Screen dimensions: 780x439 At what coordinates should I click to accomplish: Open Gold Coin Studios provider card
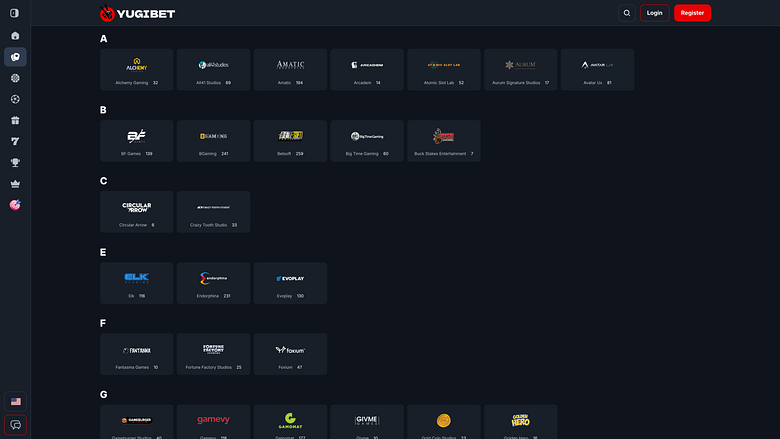[444, 422]
